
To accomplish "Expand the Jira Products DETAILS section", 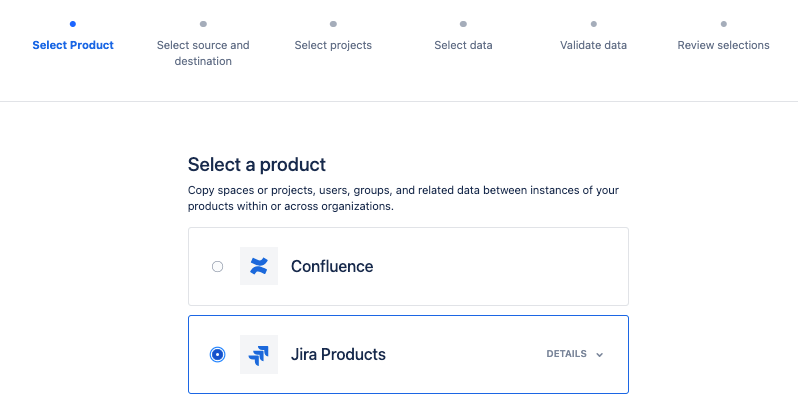I will [566, 354].
